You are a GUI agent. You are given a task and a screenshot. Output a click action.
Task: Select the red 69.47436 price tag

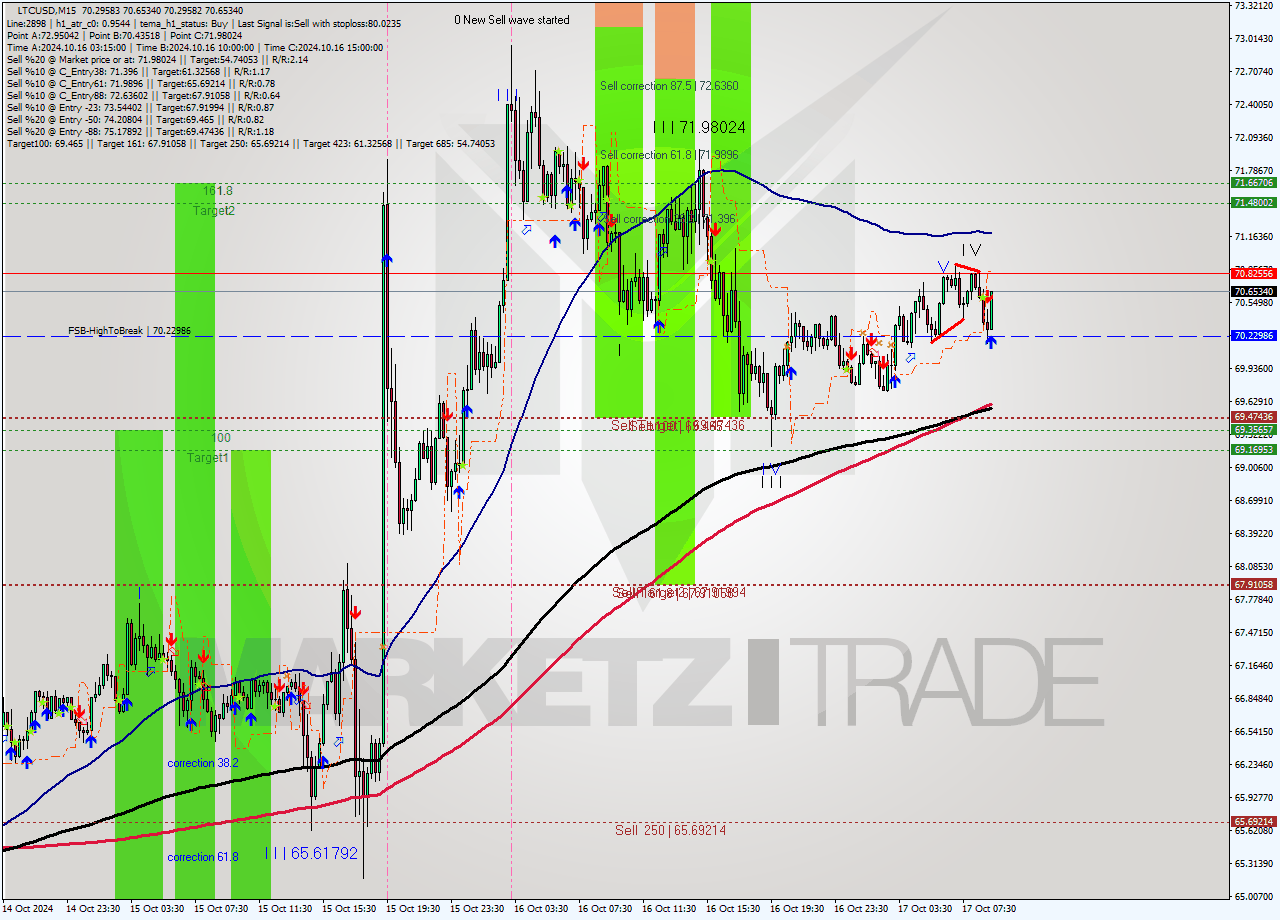[1253, 417]
